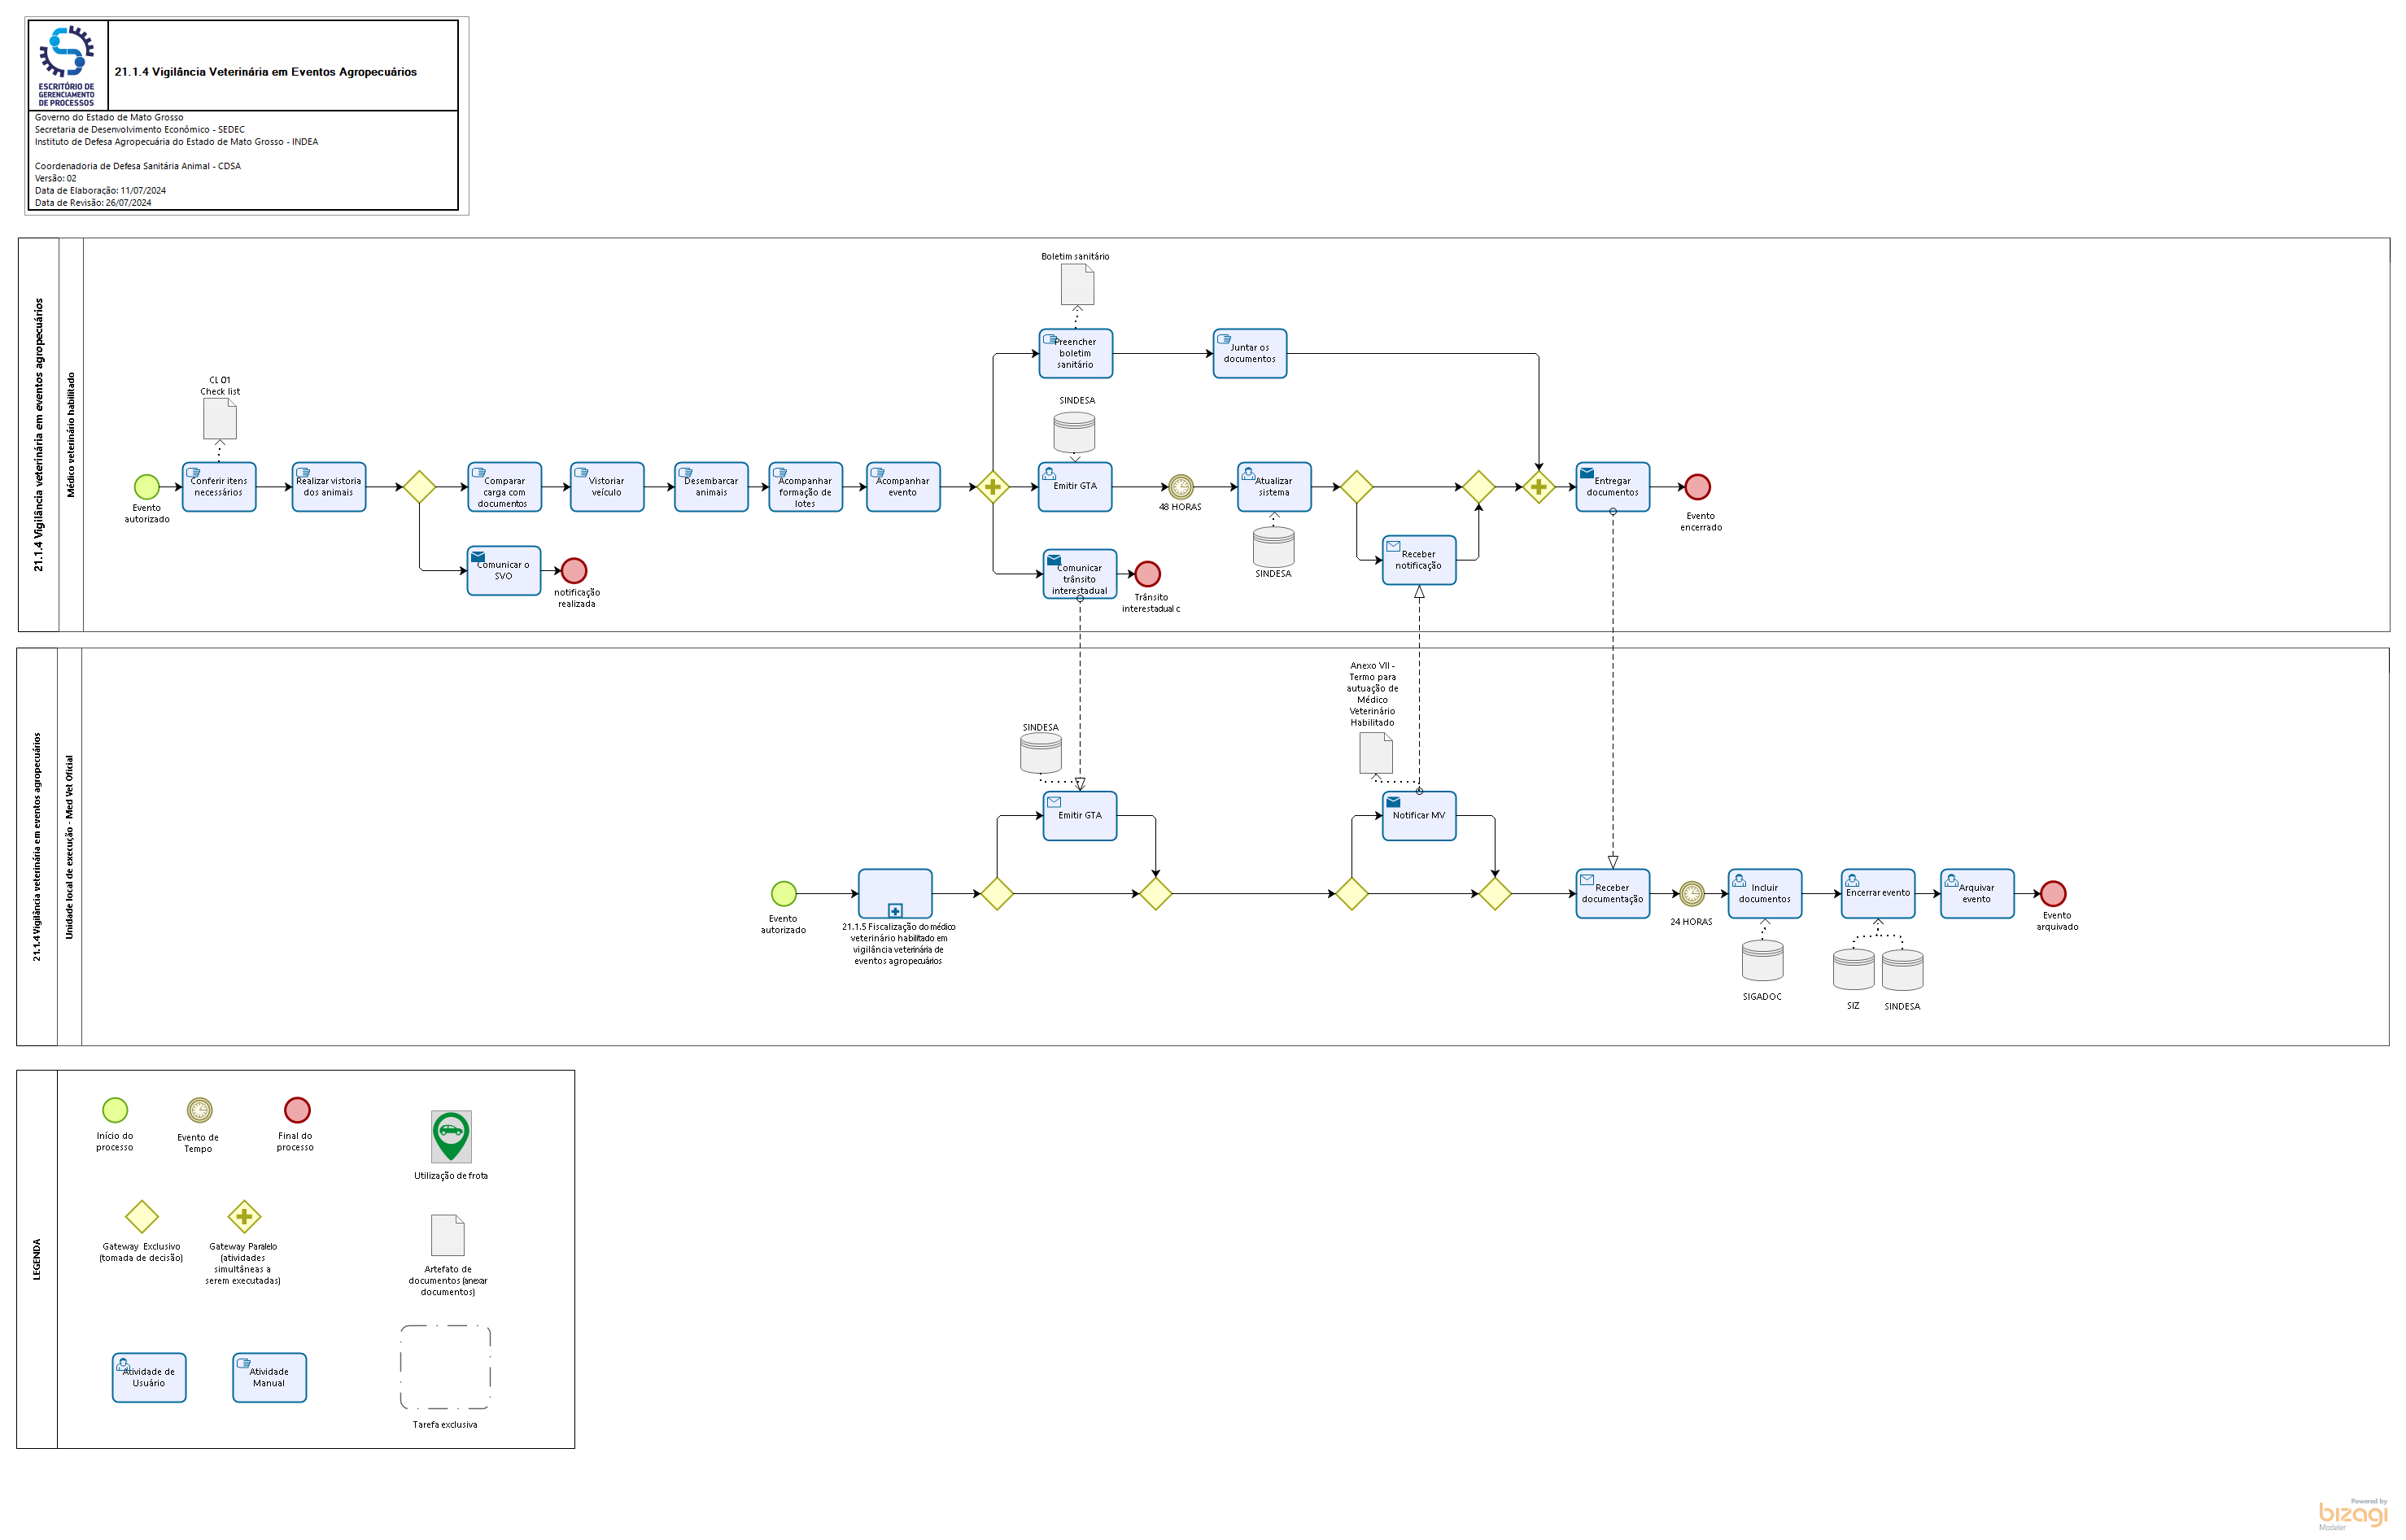This screenshot has height=1540, width=2406.
Task: Select the Arquivar evento task
Action: [1977, 894]
